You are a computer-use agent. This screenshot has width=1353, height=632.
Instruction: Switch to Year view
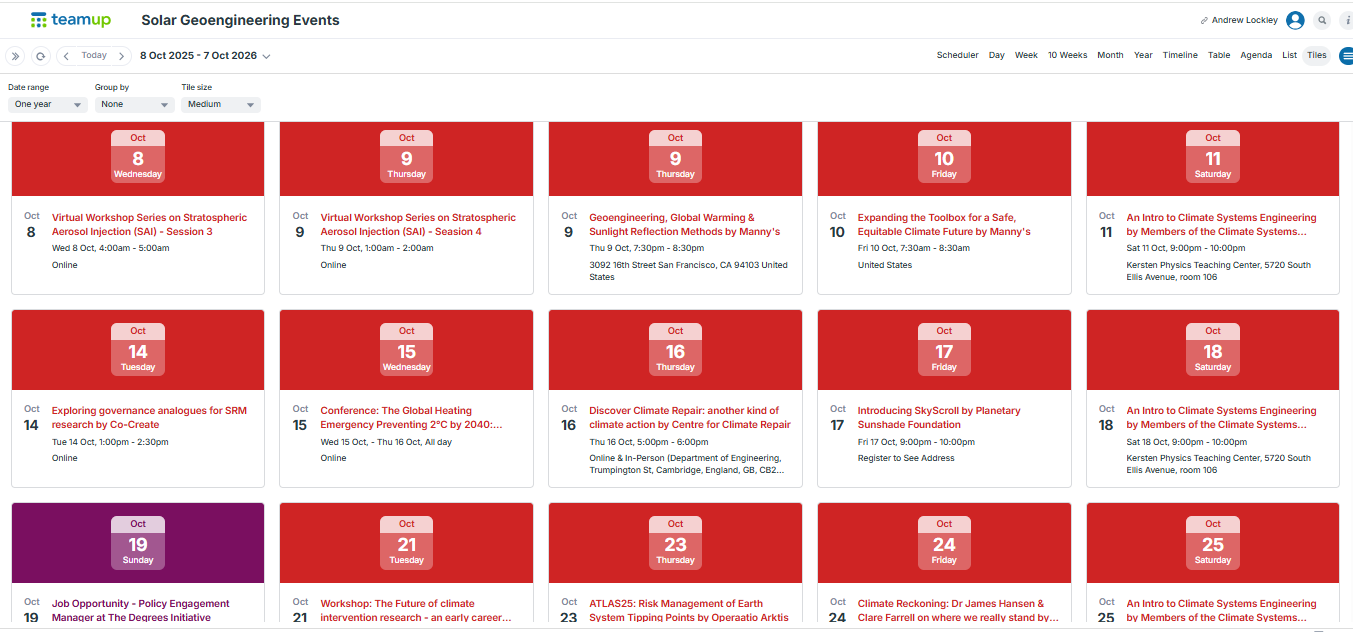(x=1143, y=56)
